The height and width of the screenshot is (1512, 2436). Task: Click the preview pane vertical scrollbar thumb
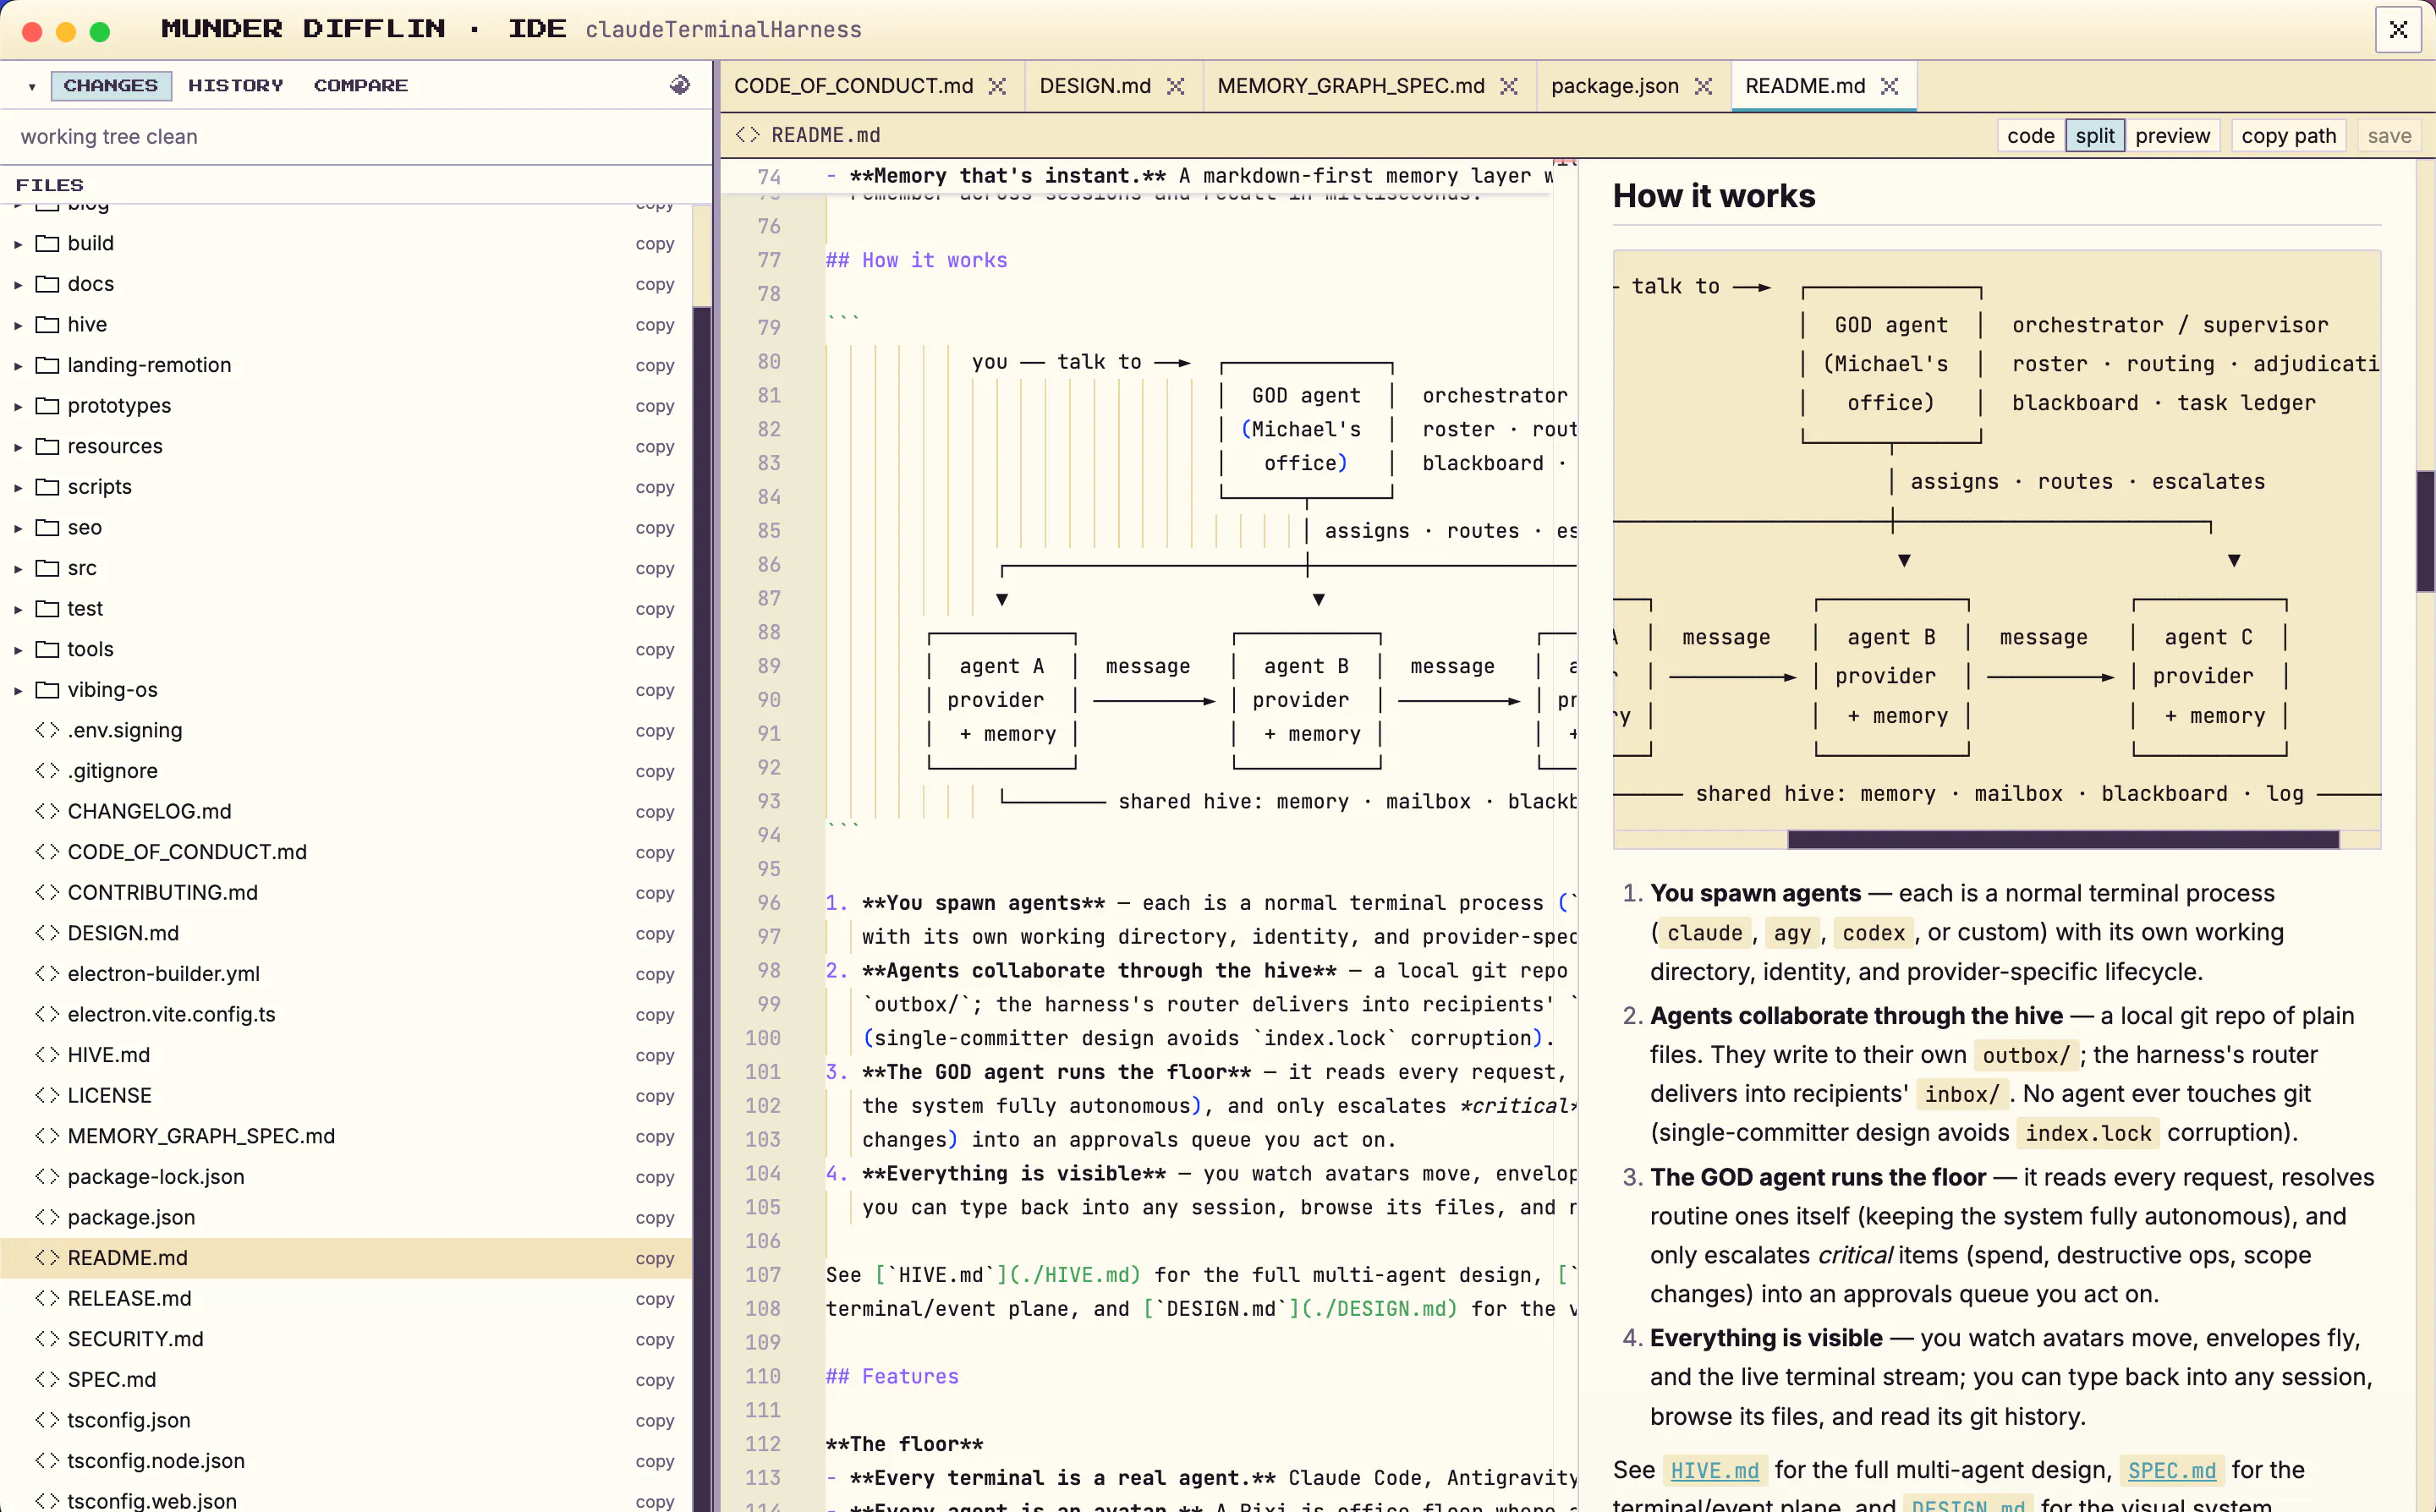pos(2426,531)
